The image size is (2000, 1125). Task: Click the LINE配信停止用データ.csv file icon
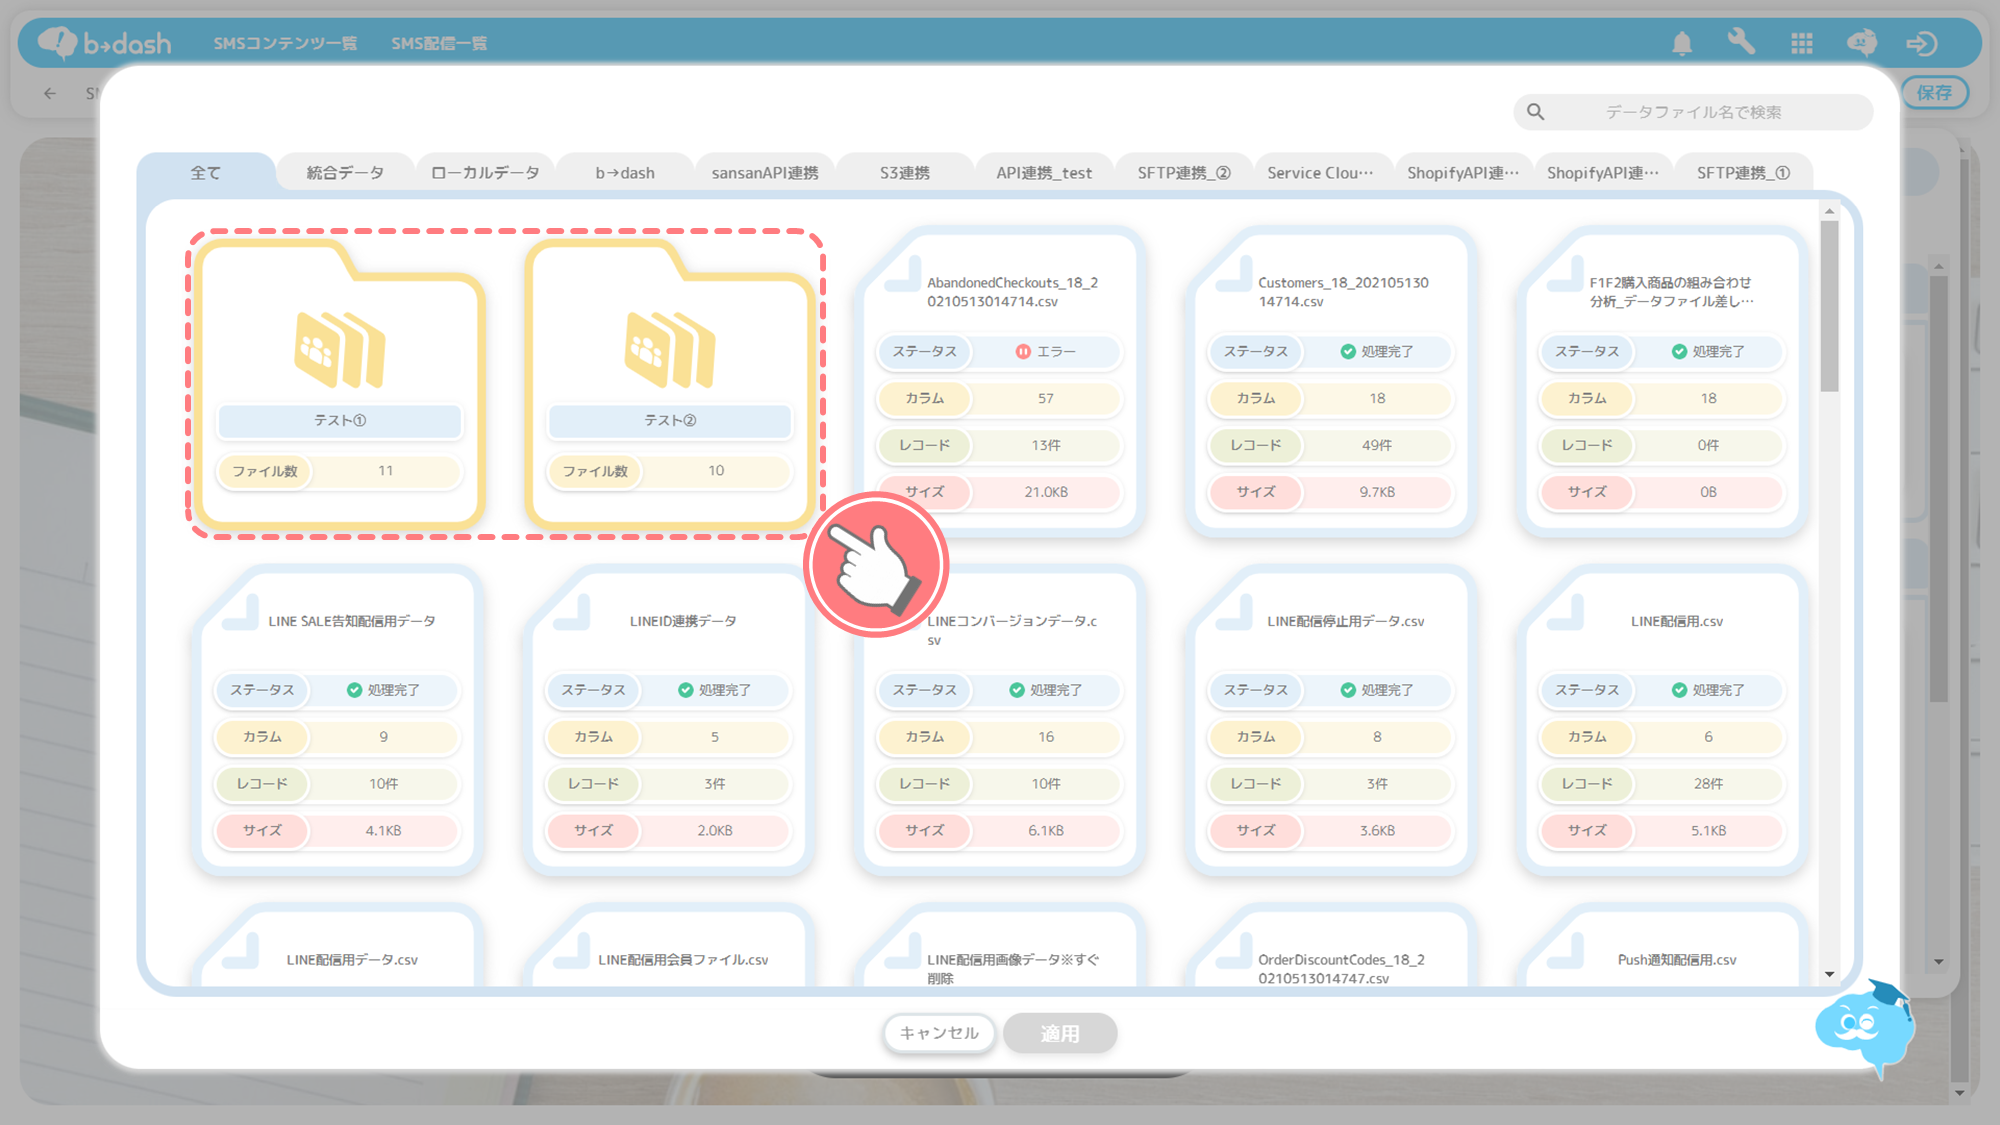[x=1236, y=613]
